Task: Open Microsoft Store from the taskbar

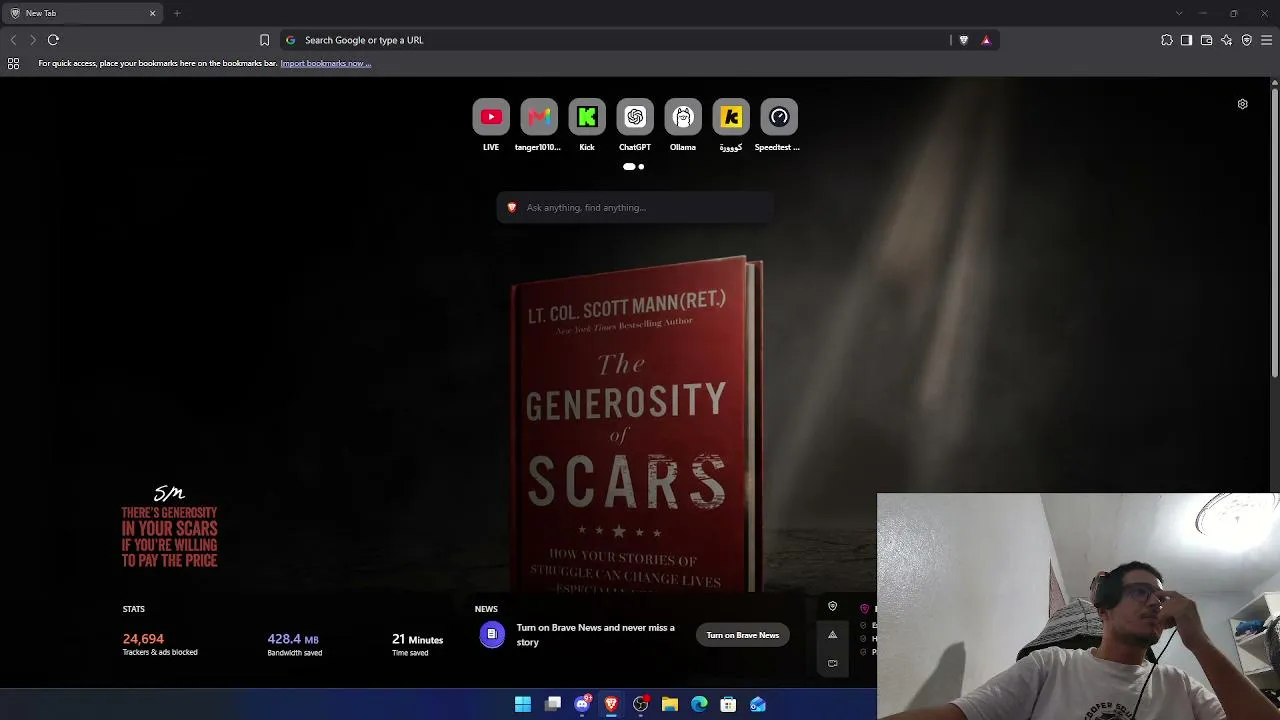Action: 729,704
